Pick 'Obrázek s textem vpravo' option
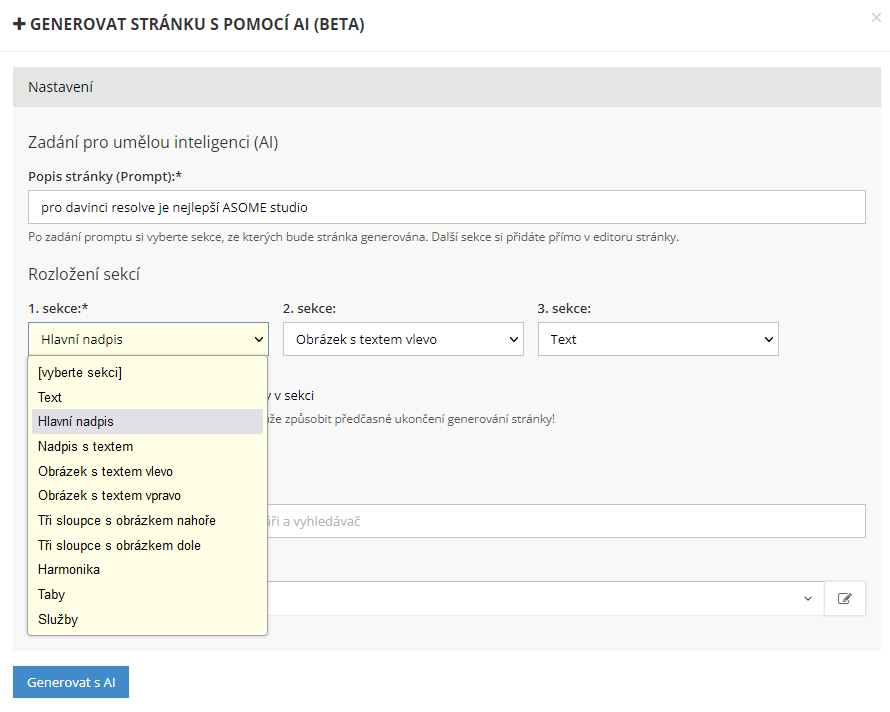The height and width of the screenshot is (712, 890). 109,496
